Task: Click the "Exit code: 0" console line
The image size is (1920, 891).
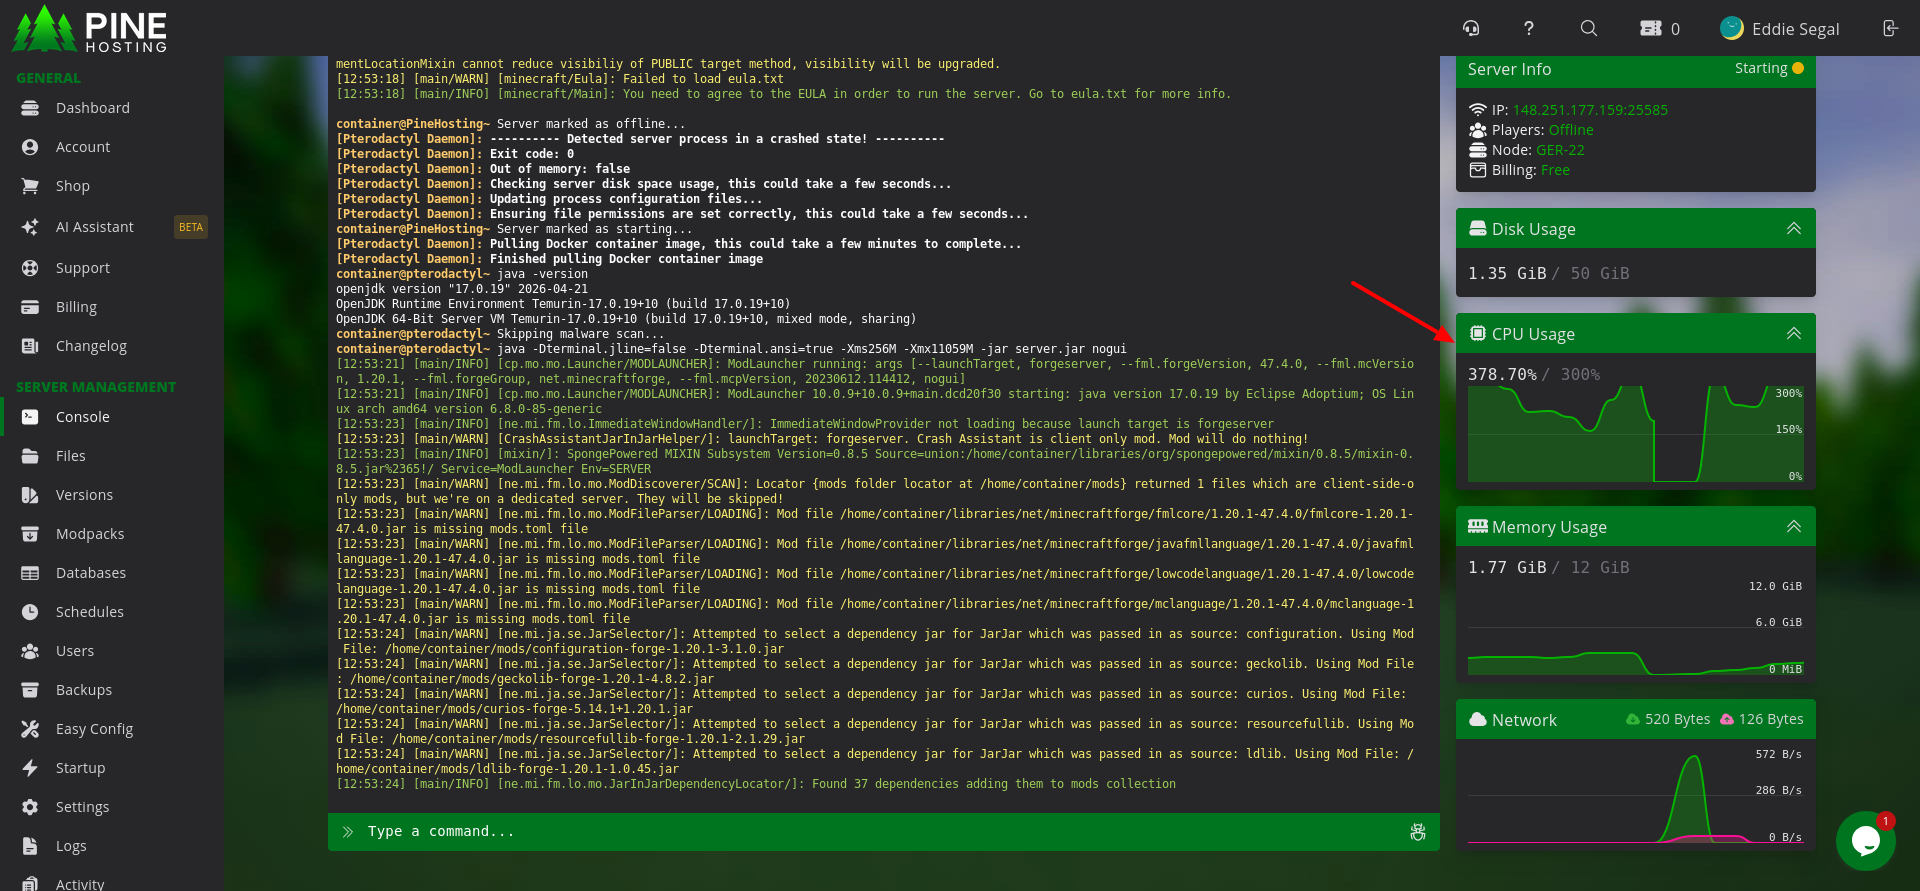Action: click(532, 154)
